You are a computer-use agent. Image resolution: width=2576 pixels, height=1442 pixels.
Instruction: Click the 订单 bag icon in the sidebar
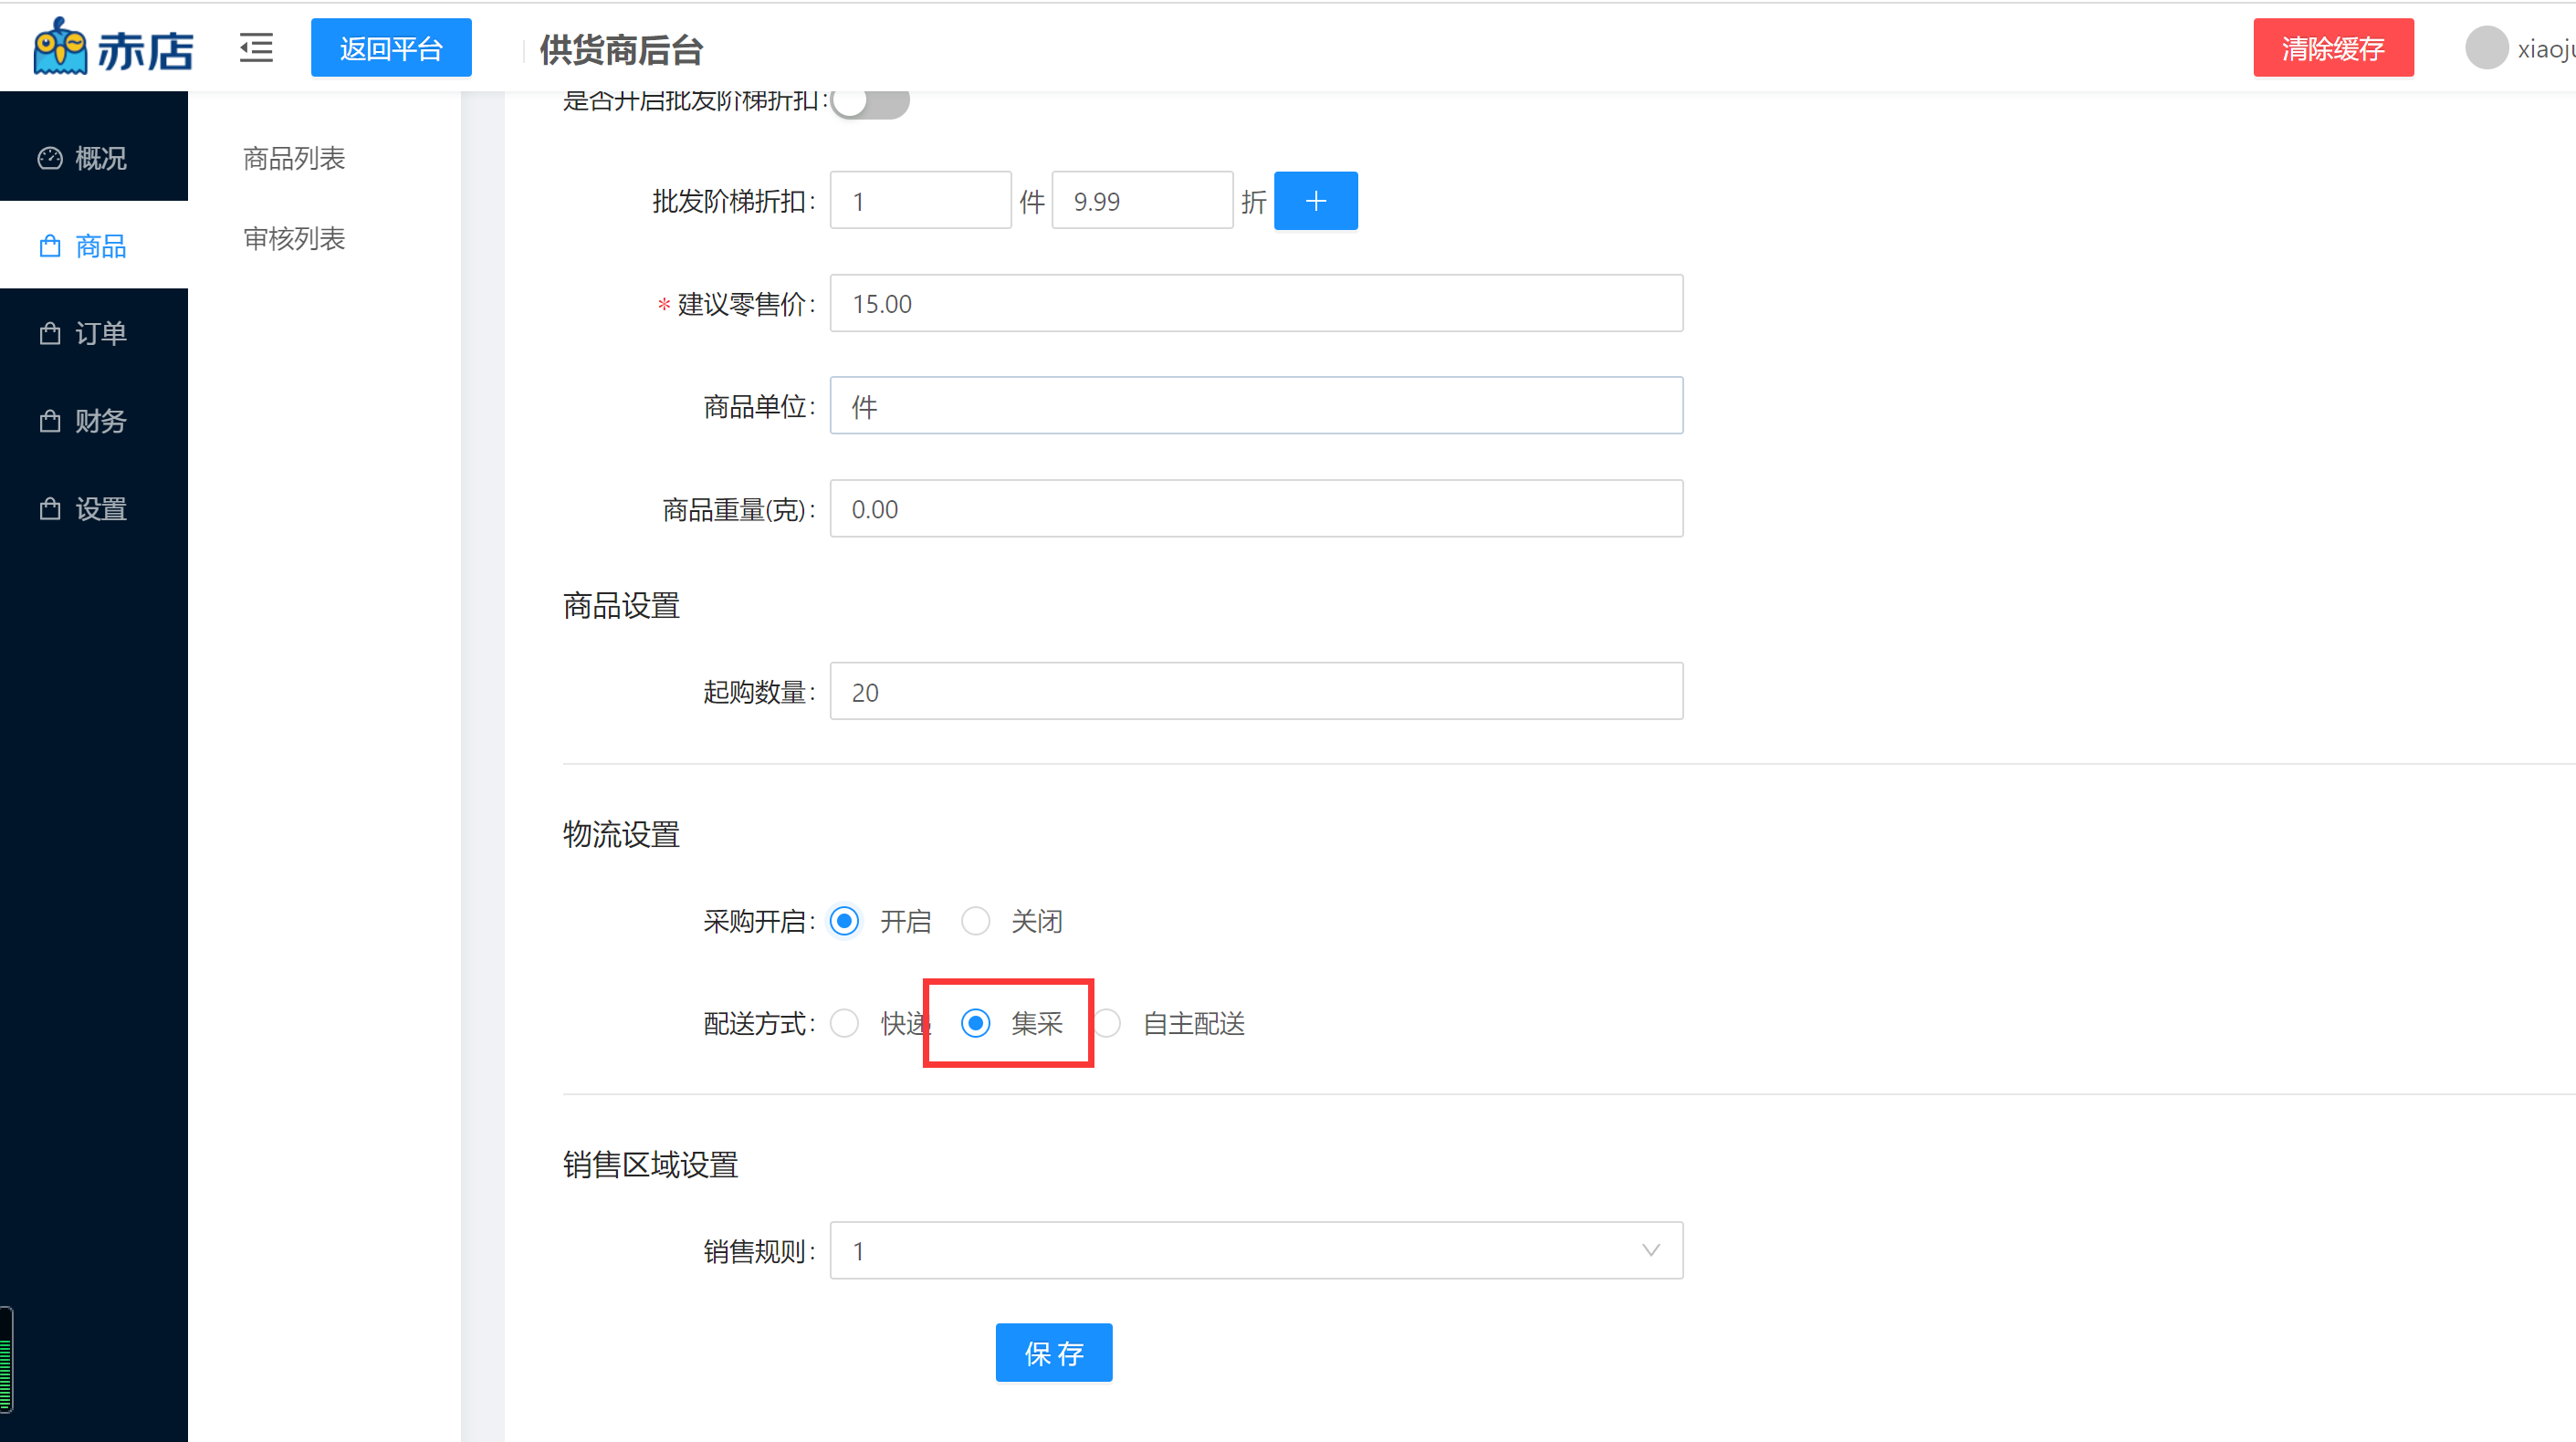(x=50, y=333)
